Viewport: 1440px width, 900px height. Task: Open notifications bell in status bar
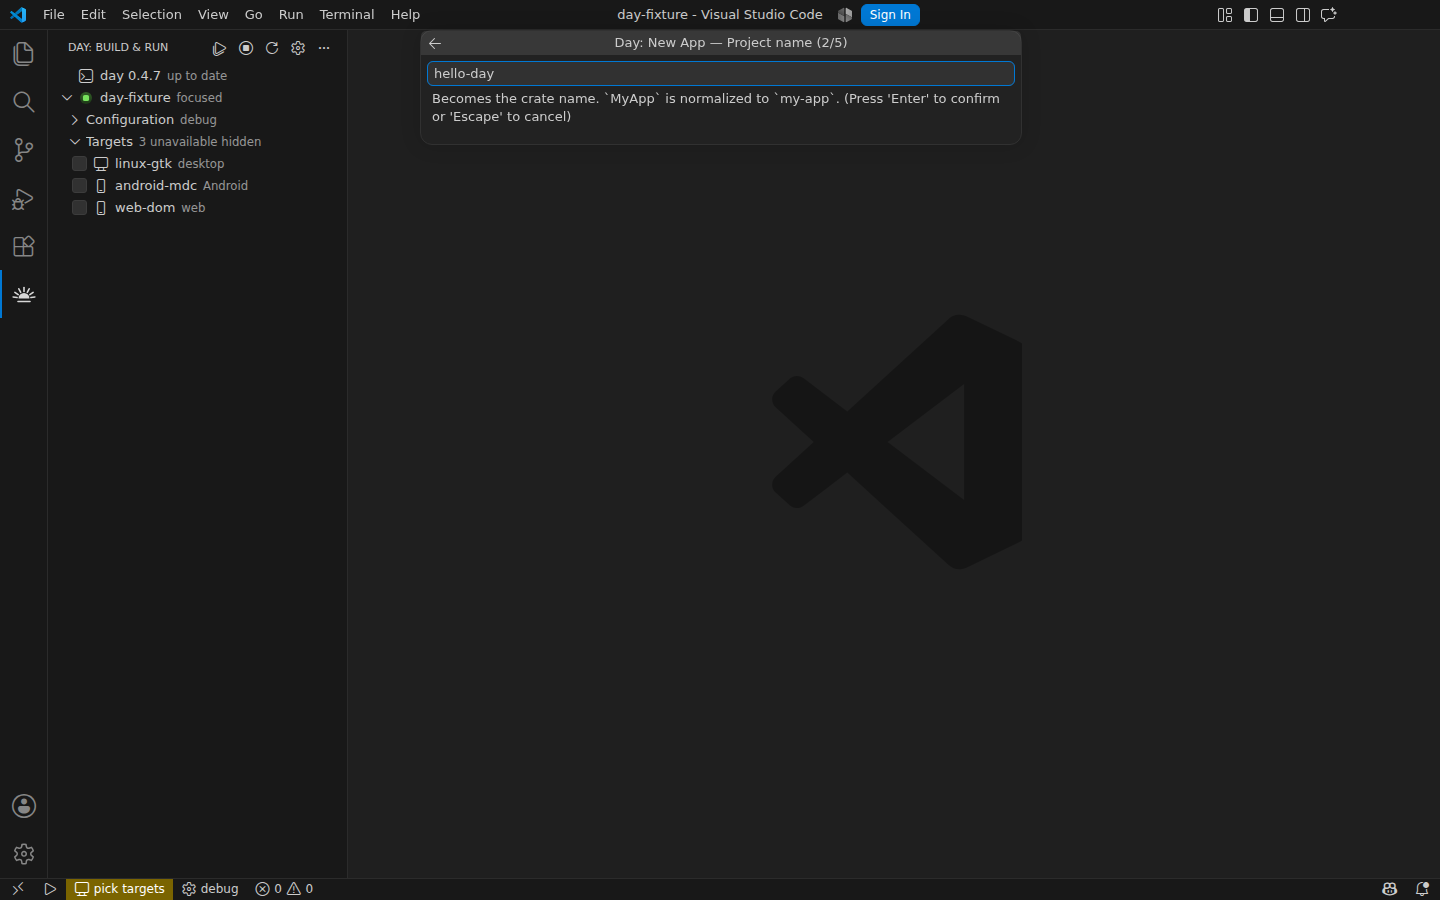(1422, 889)
